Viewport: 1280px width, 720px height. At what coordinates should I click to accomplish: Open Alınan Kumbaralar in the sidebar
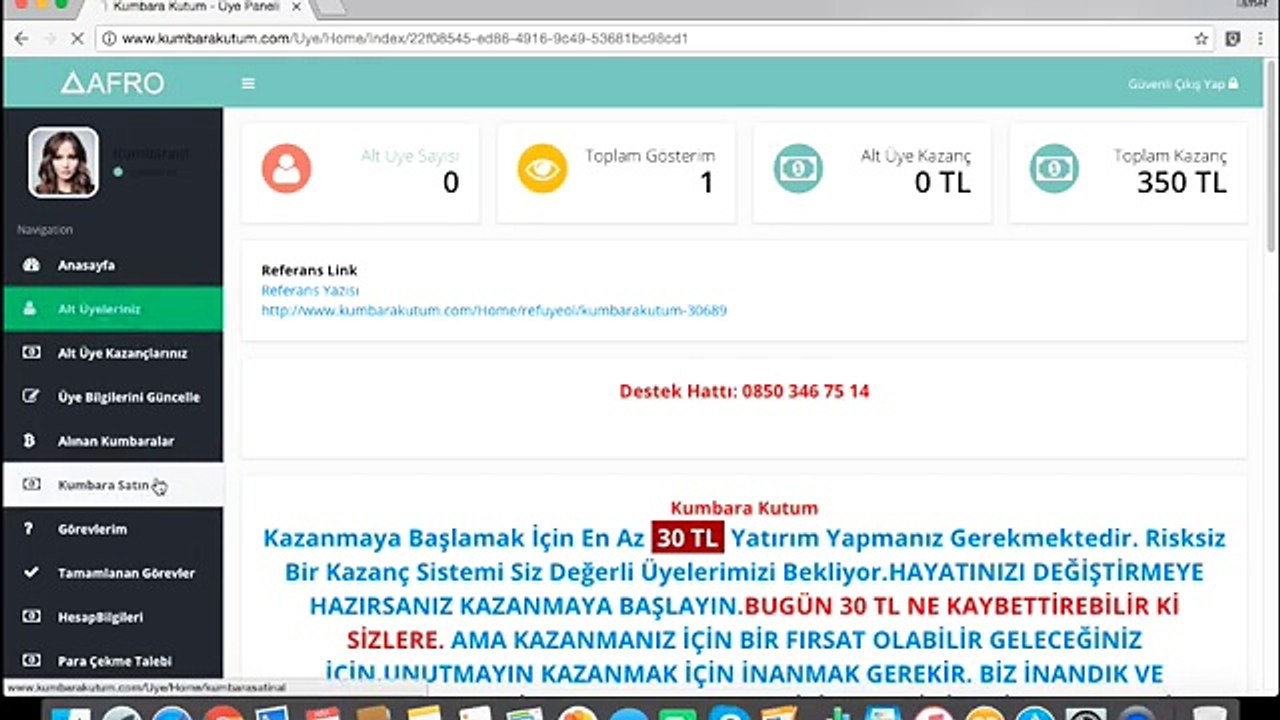pos(112,441)
